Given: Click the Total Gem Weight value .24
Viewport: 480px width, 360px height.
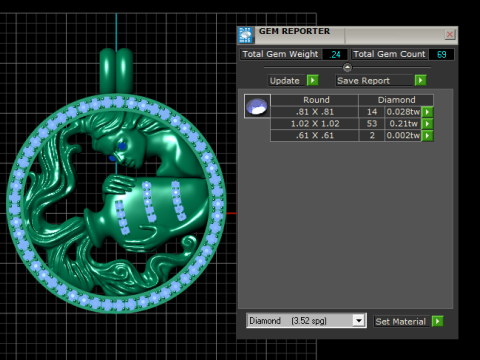Looking at the screenshot, I should (x=335, y=54).
